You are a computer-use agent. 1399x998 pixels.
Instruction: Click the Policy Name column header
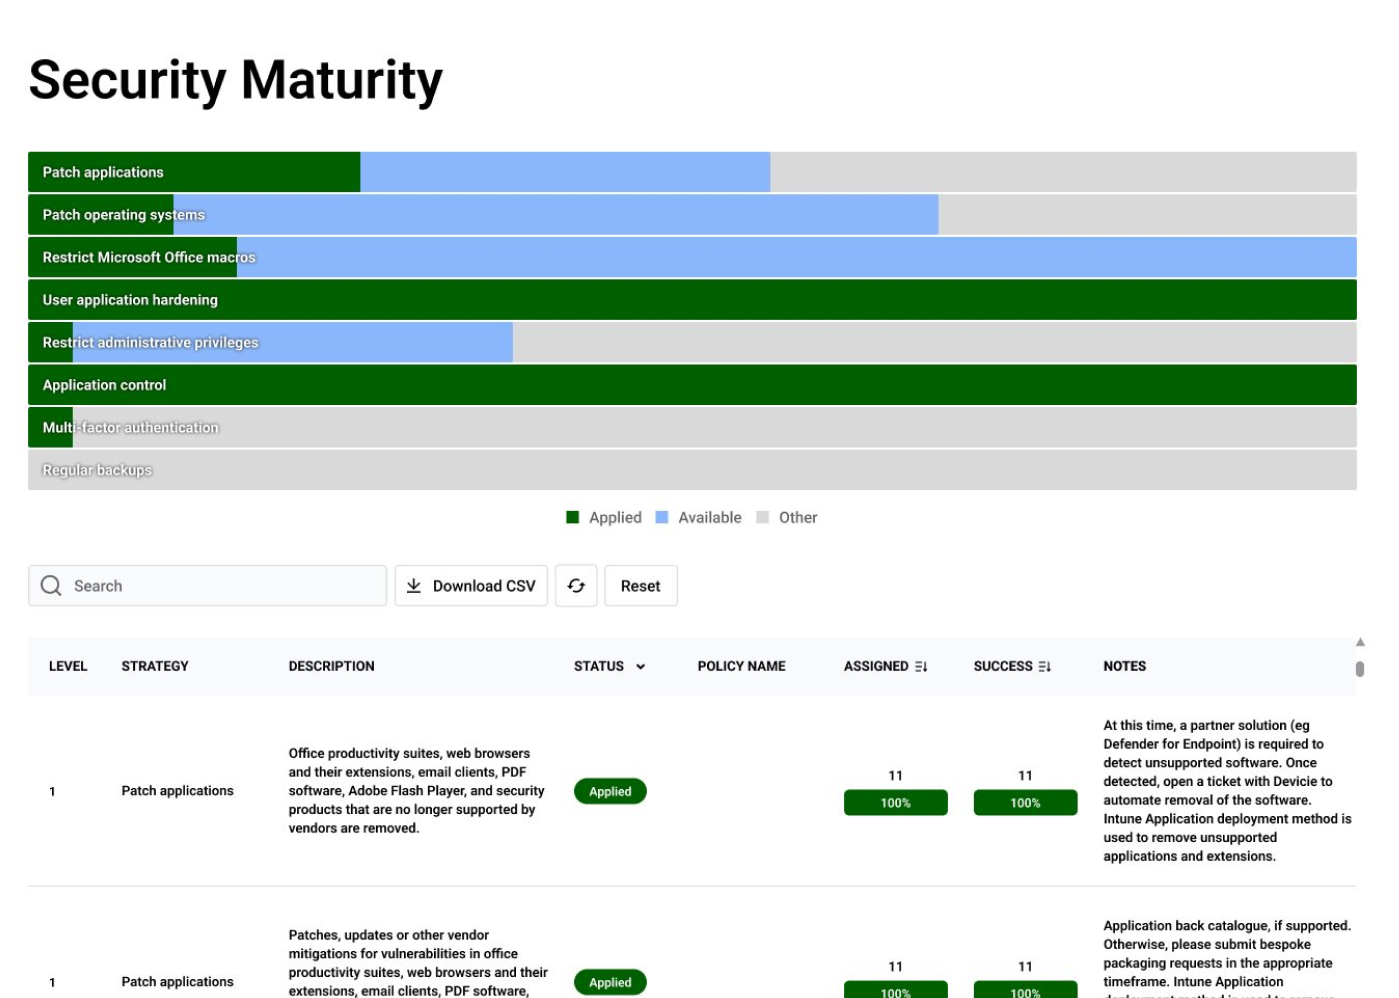[x=742, y=666]
